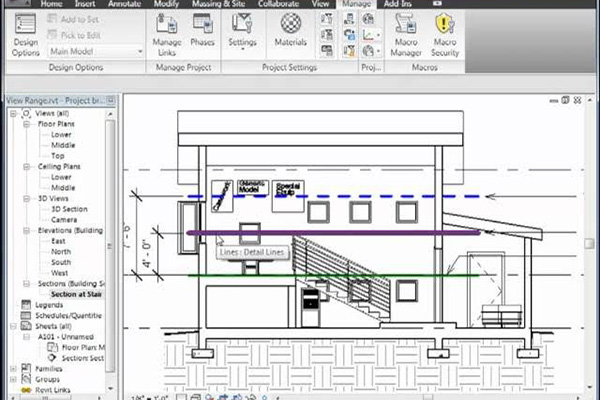Select the blue dashed line in section
Image resolution: width=600 pixels, height=400 pixels.
tap(333, 196)
